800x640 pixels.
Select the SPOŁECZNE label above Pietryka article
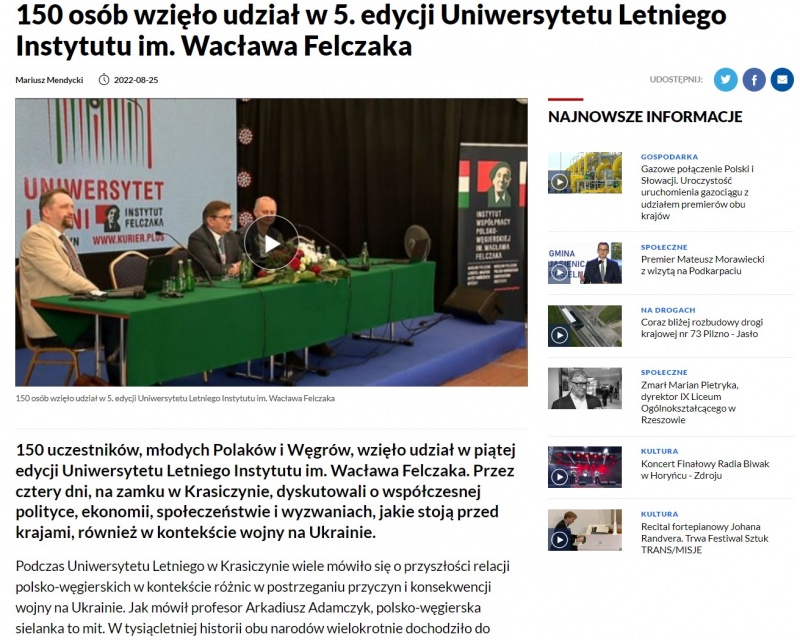[x=664, y=372]
